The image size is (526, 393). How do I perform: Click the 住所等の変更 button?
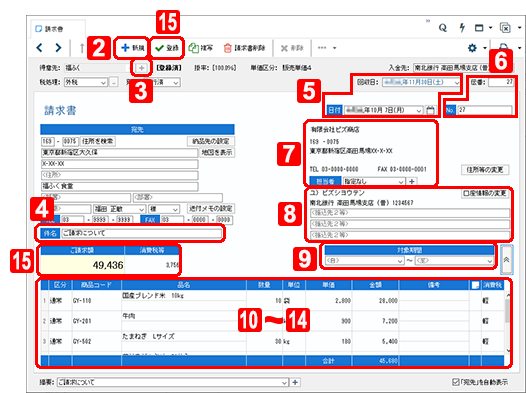(x=485, y=170)
